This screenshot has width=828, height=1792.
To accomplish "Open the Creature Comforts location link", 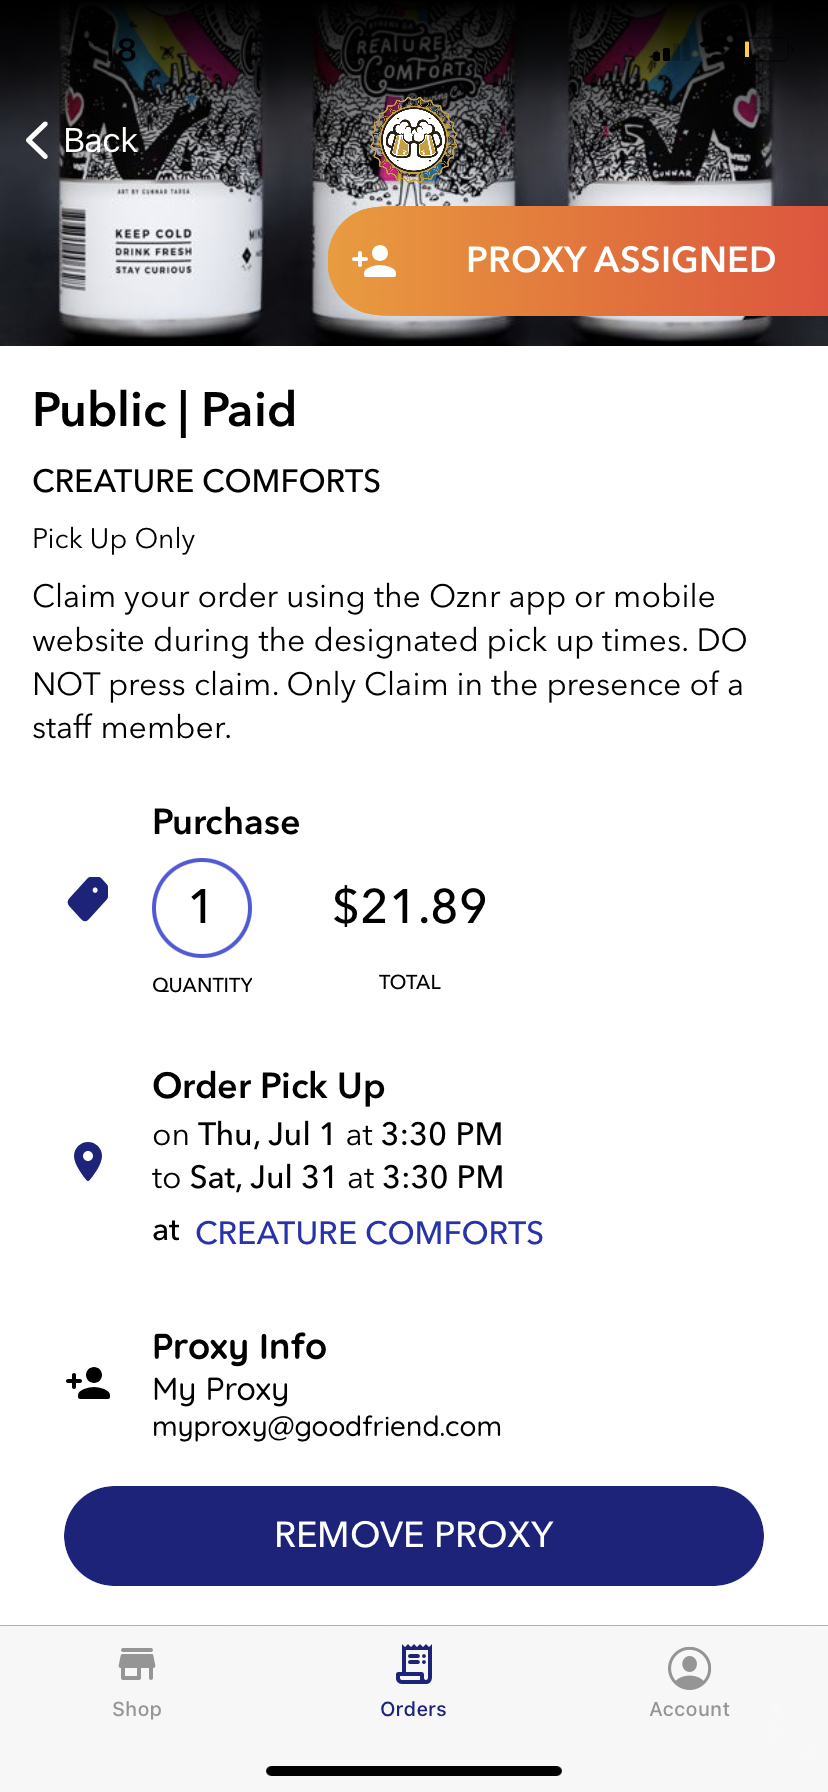I will pyautogui.click(x=369, y=1233).
